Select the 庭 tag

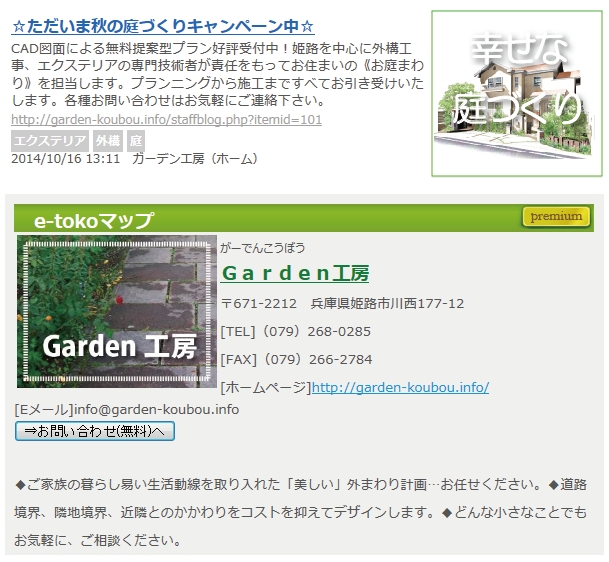point(136,141)
